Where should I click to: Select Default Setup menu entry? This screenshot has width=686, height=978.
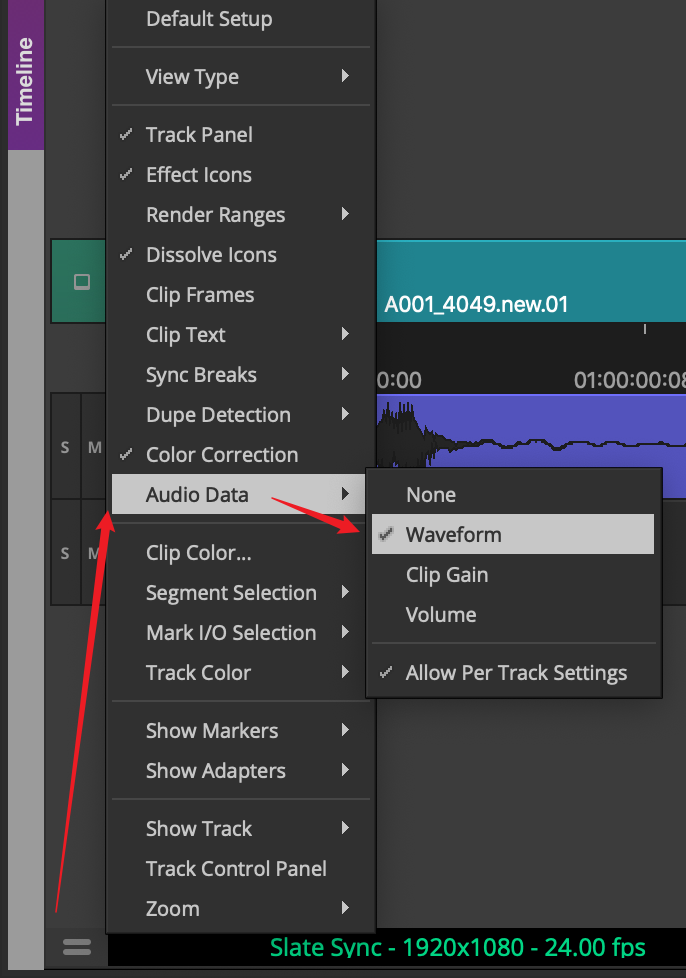(x=209, y=19)
